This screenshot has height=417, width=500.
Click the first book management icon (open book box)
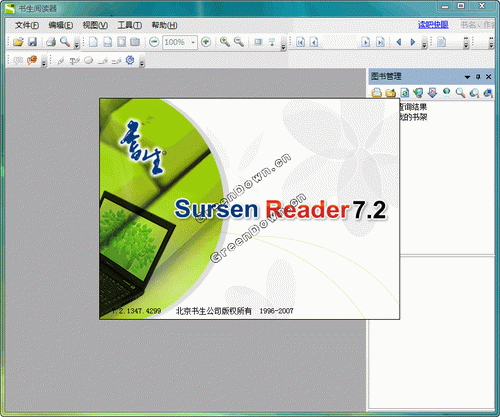[x=377, y=93]
